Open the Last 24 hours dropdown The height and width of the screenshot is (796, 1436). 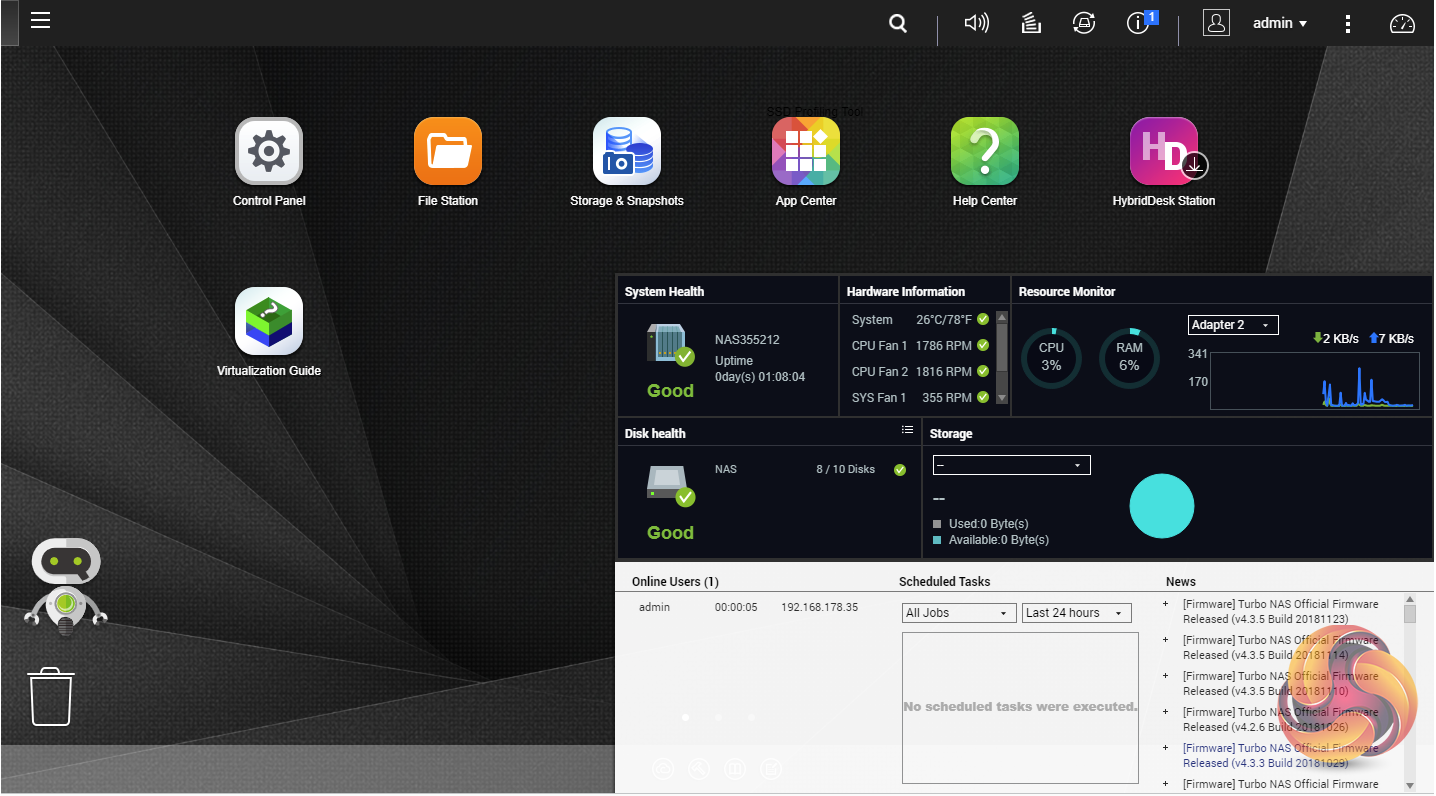coord(1076,613)
